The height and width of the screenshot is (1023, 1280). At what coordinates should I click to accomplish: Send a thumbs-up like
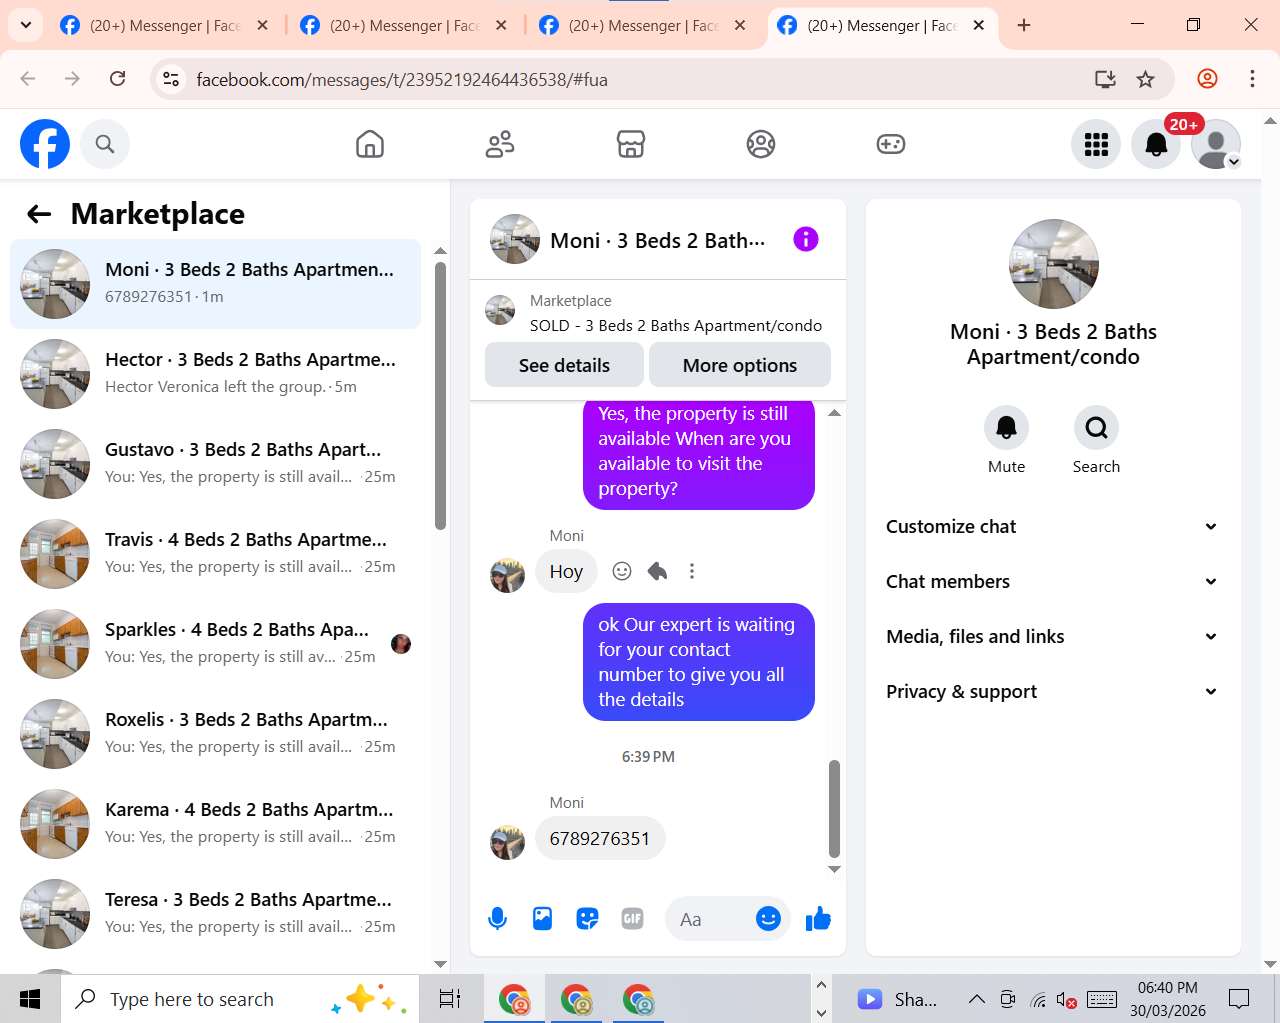(818, 918)
